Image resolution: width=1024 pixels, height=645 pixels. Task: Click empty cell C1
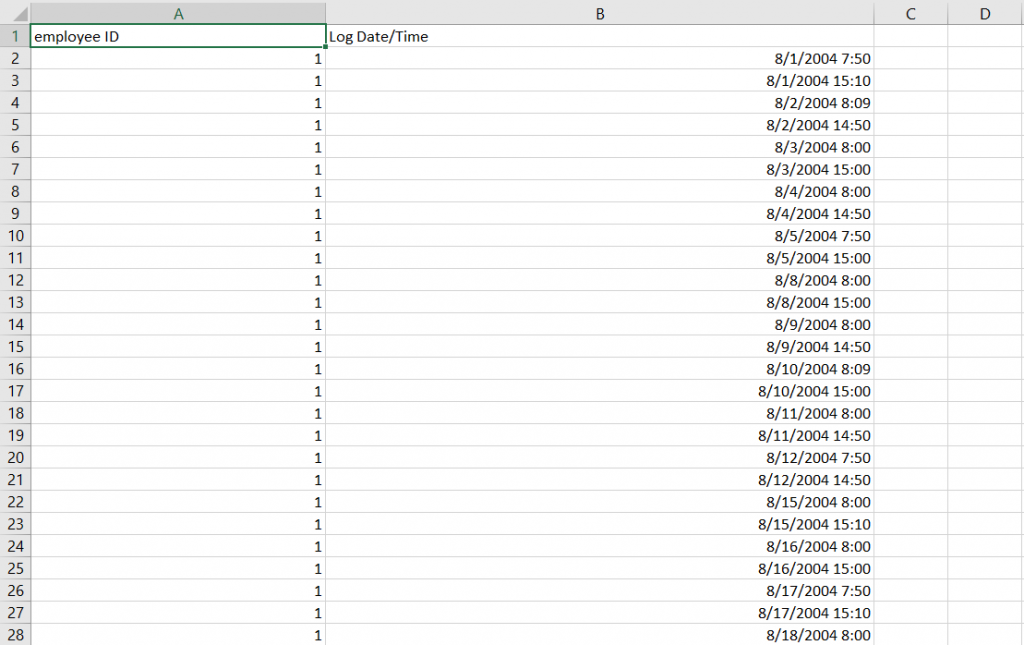[911, 36]
